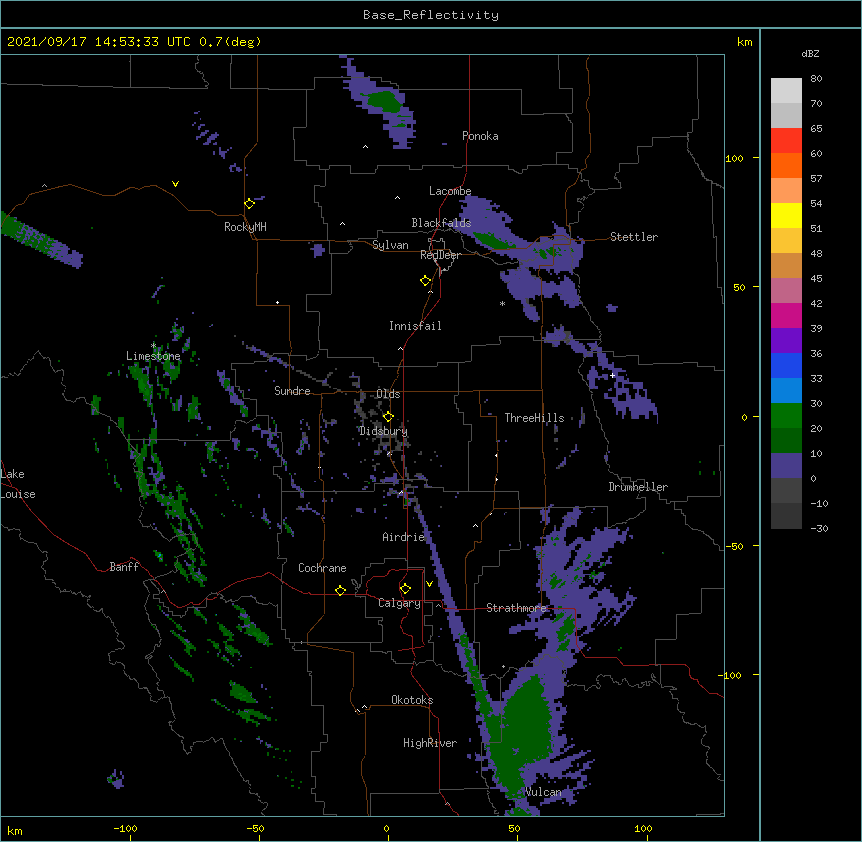This screenshot has height=842, width=862.
Task: Click the 100 tick on the bottom axis
Action: (x=643, y=828)
